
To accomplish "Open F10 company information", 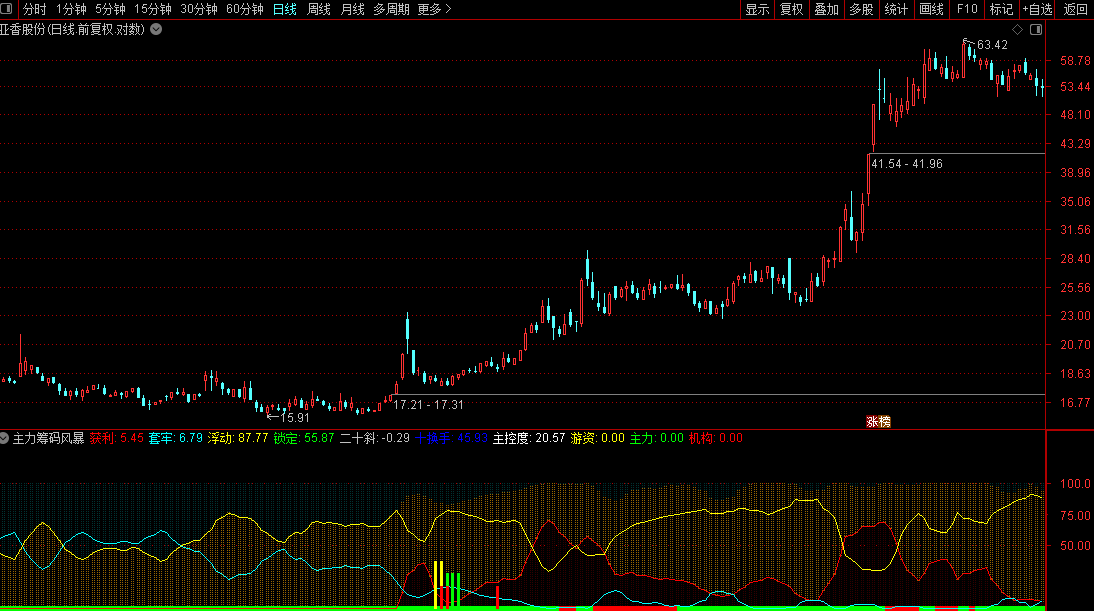I will [967, 9].
